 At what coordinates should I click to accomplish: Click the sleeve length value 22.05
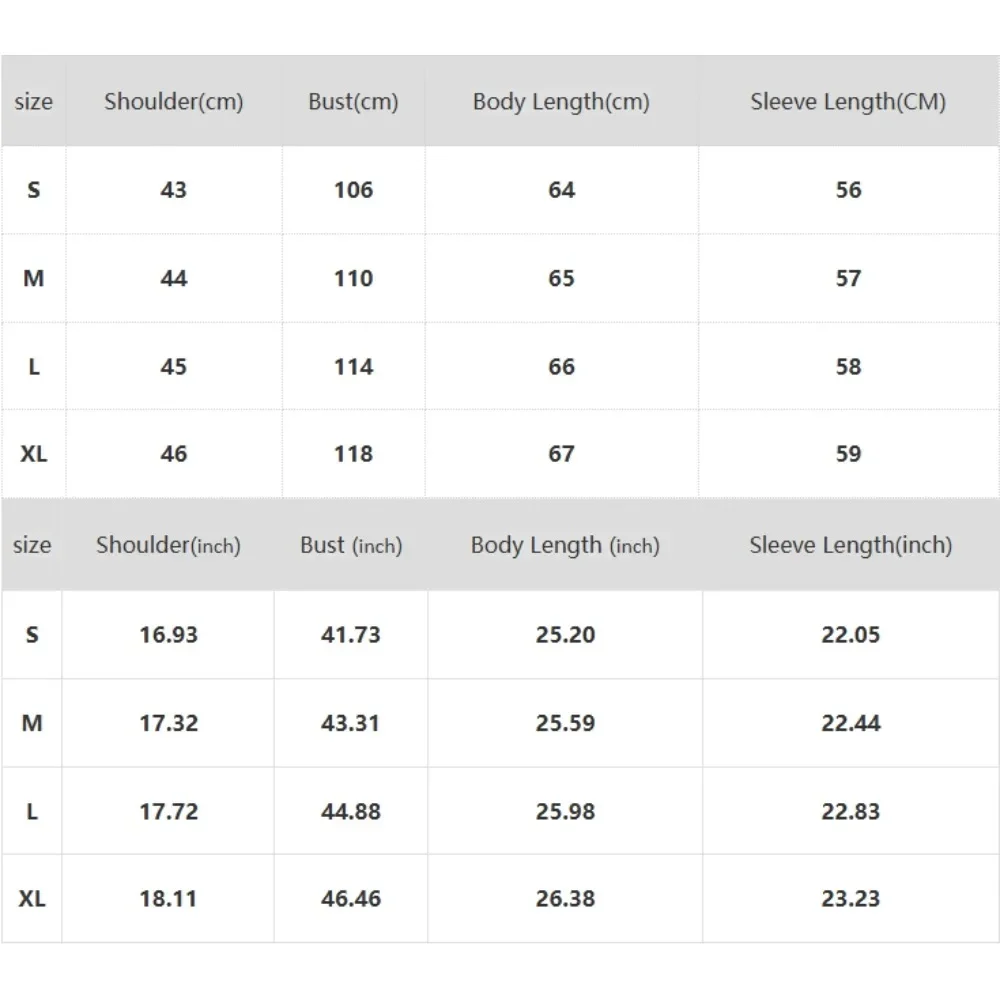(851, 634)
